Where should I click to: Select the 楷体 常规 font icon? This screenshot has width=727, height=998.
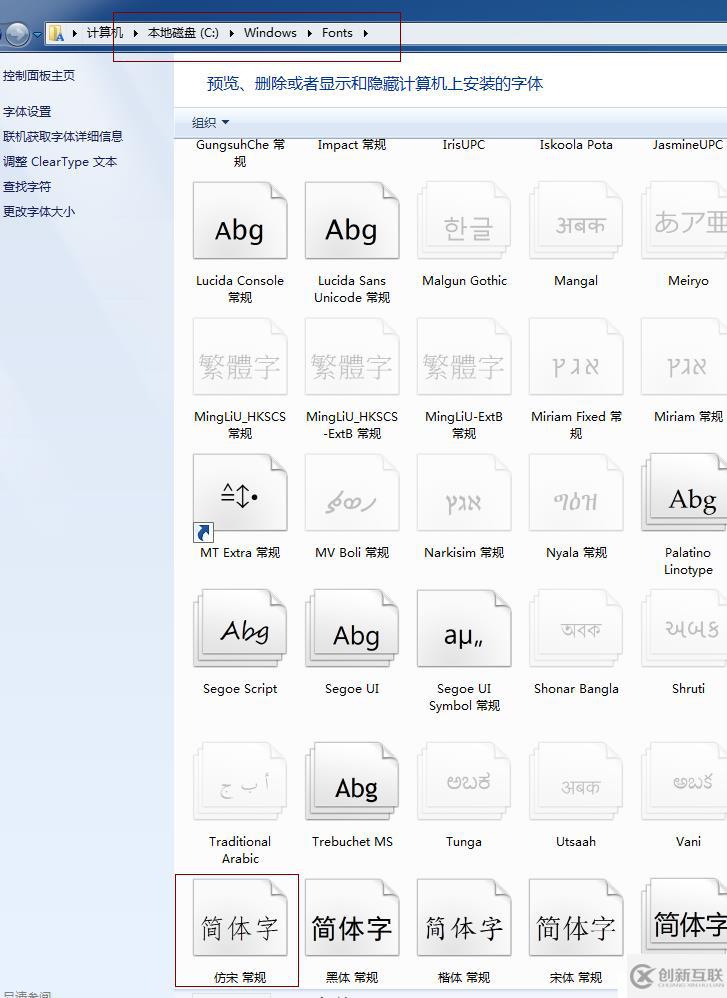[464, 918]
